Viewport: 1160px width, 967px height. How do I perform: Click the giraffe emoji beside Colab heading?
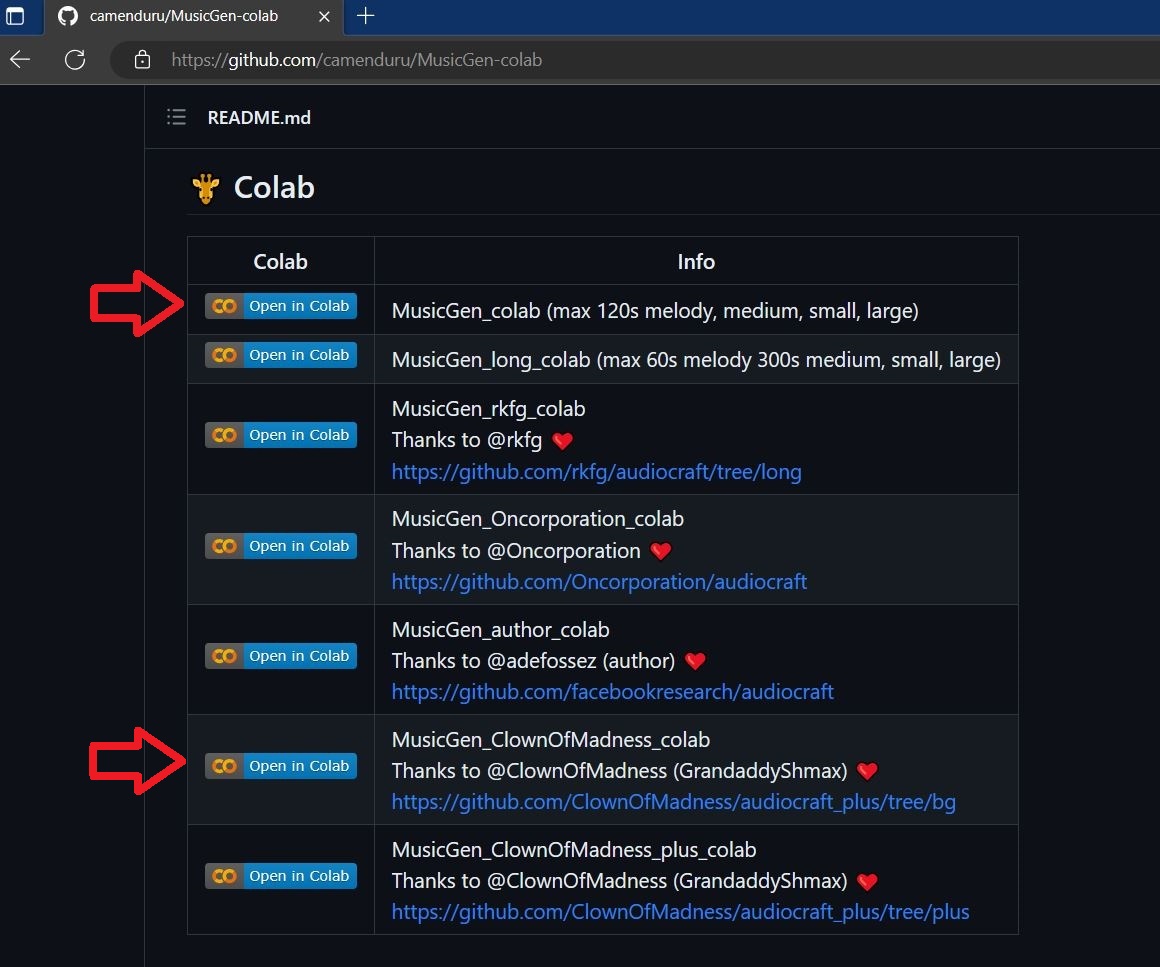pyautogui.click(x=206, y=188)
